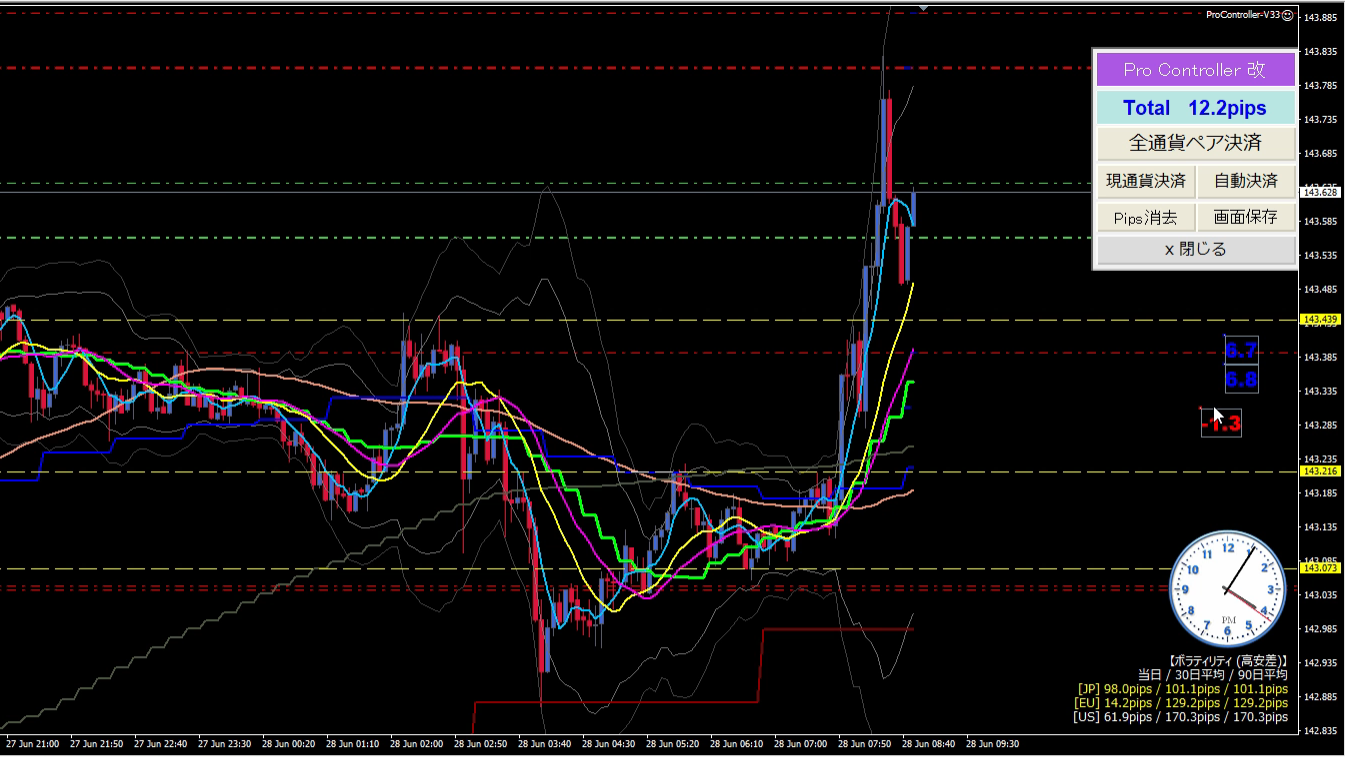
Task: Click the analog clock widget
Action: (x=1228, y=588)
